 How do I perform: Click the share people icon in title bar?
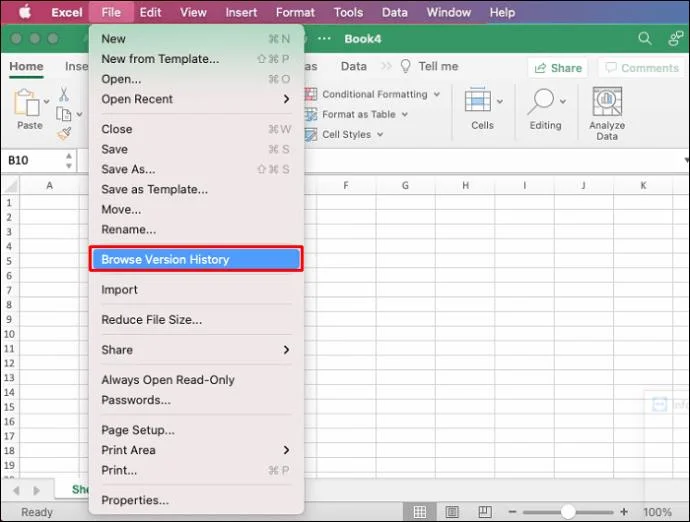(x=675, y=39)
